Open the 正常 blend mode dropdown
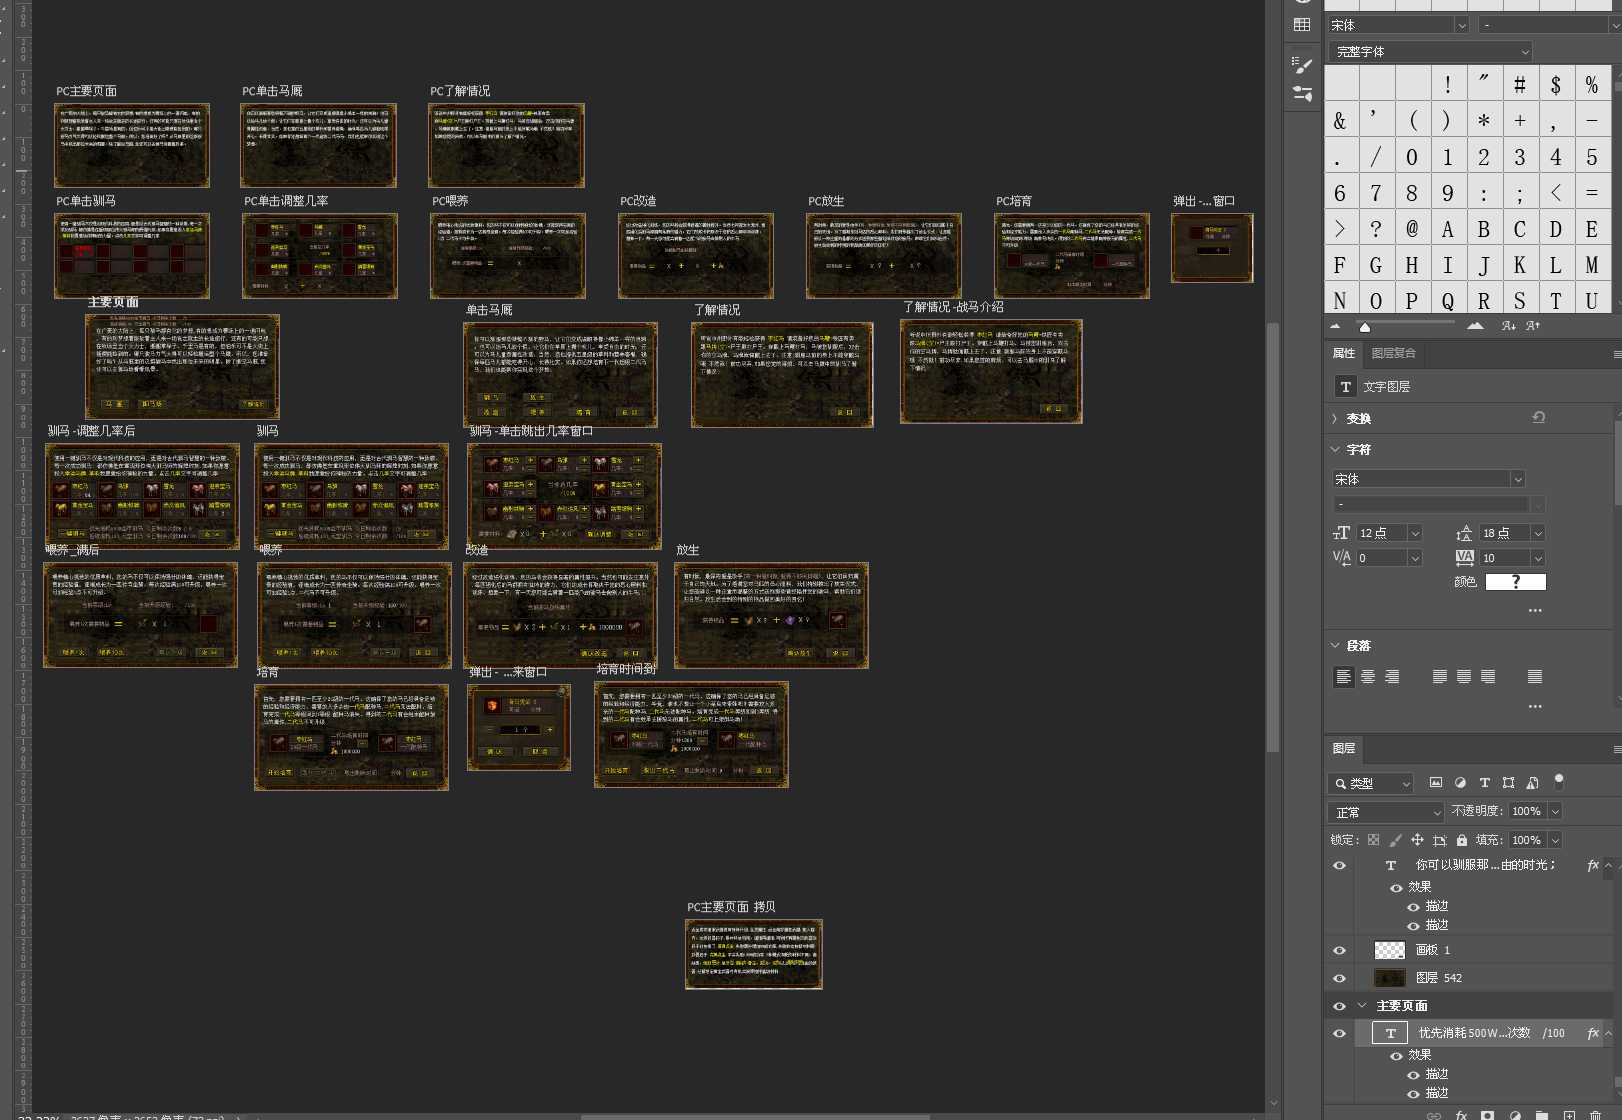Screen dimensions: 1622x1120 pos(1386,812)
